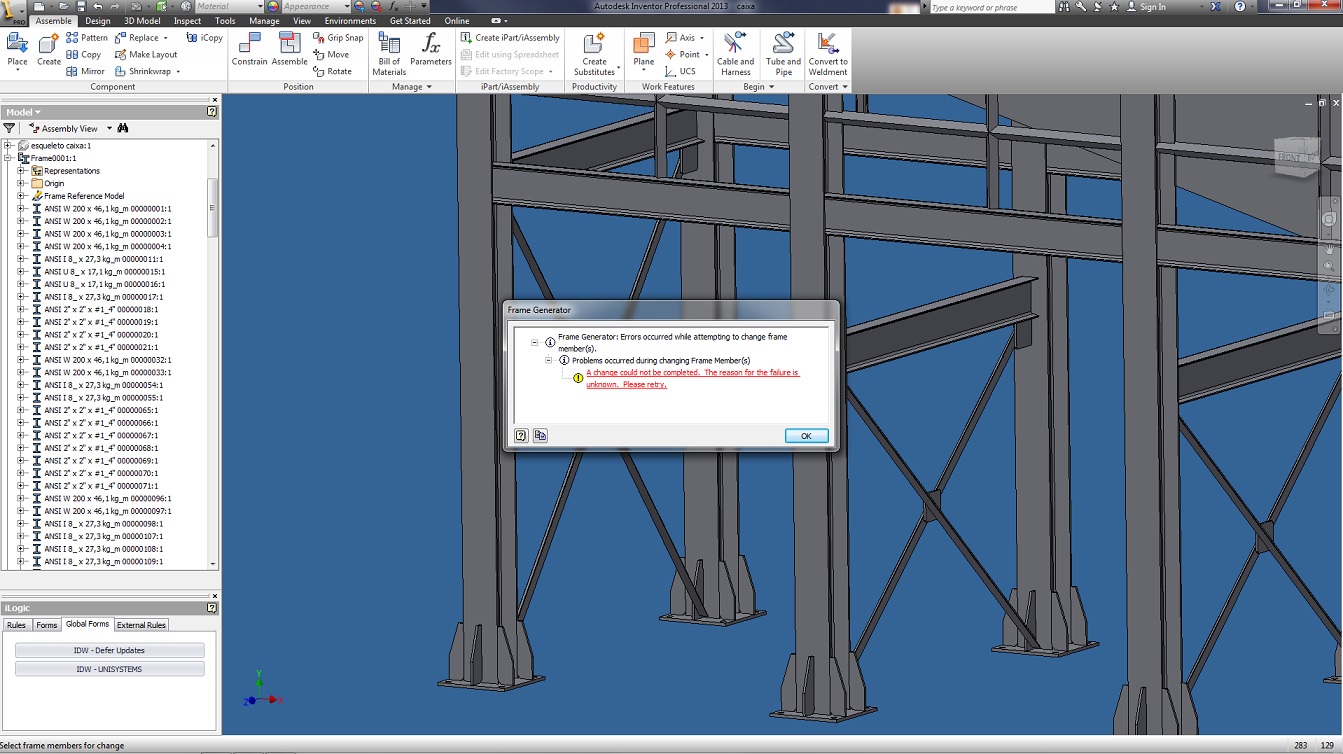The image size is (1343, 754).
Task: Open the Bill of Materials
Action: coord(389,54)
